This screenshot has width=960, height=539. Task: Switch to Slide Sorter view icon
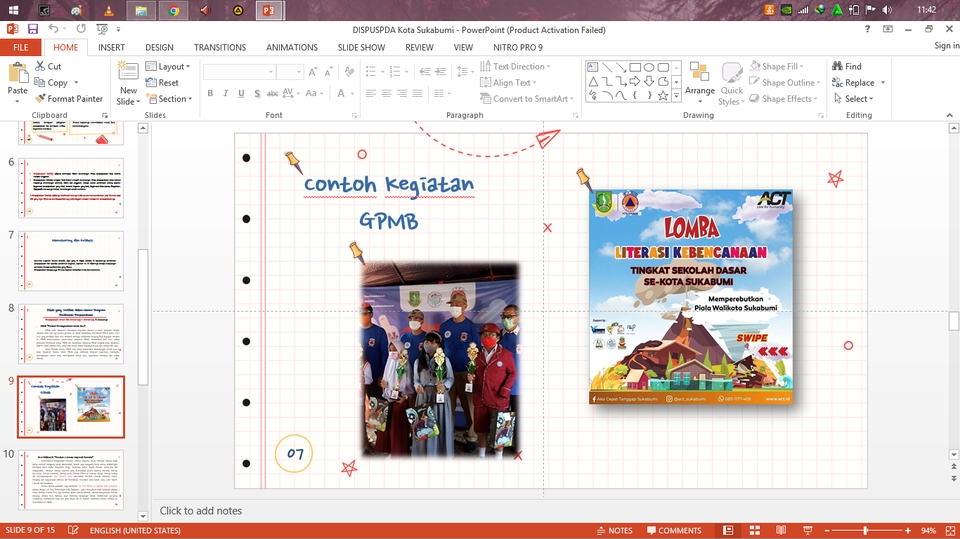(755, 530)
